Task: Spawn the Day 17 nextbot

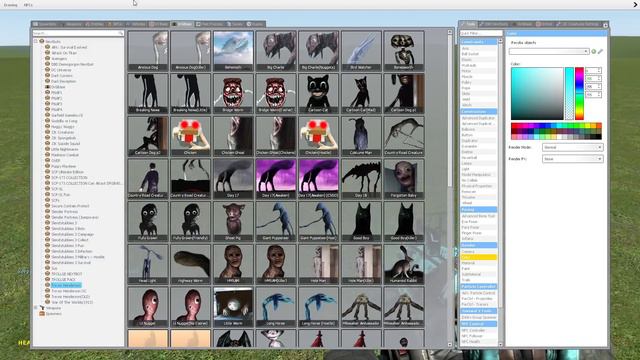Action: (x=233, y=179)
